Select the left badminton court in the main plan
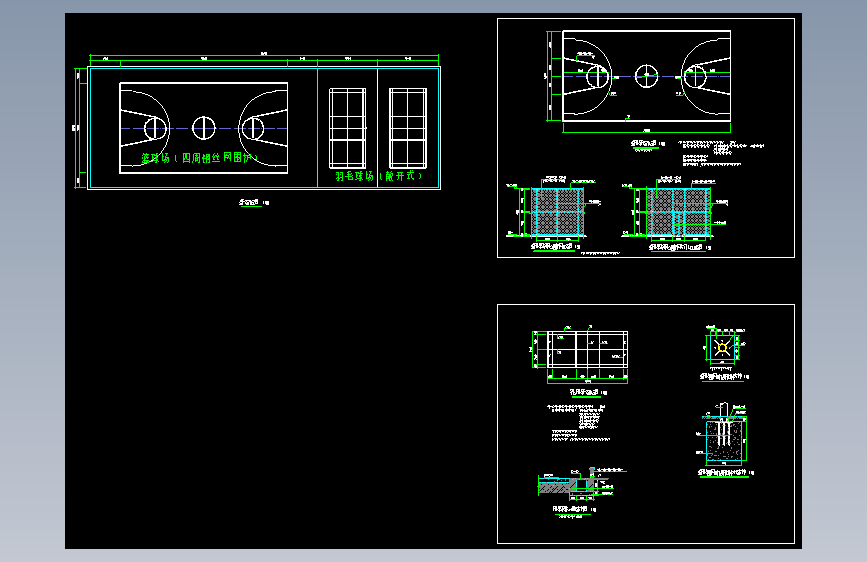The width and height of the screenshot is (867, 562). (348, 128)
